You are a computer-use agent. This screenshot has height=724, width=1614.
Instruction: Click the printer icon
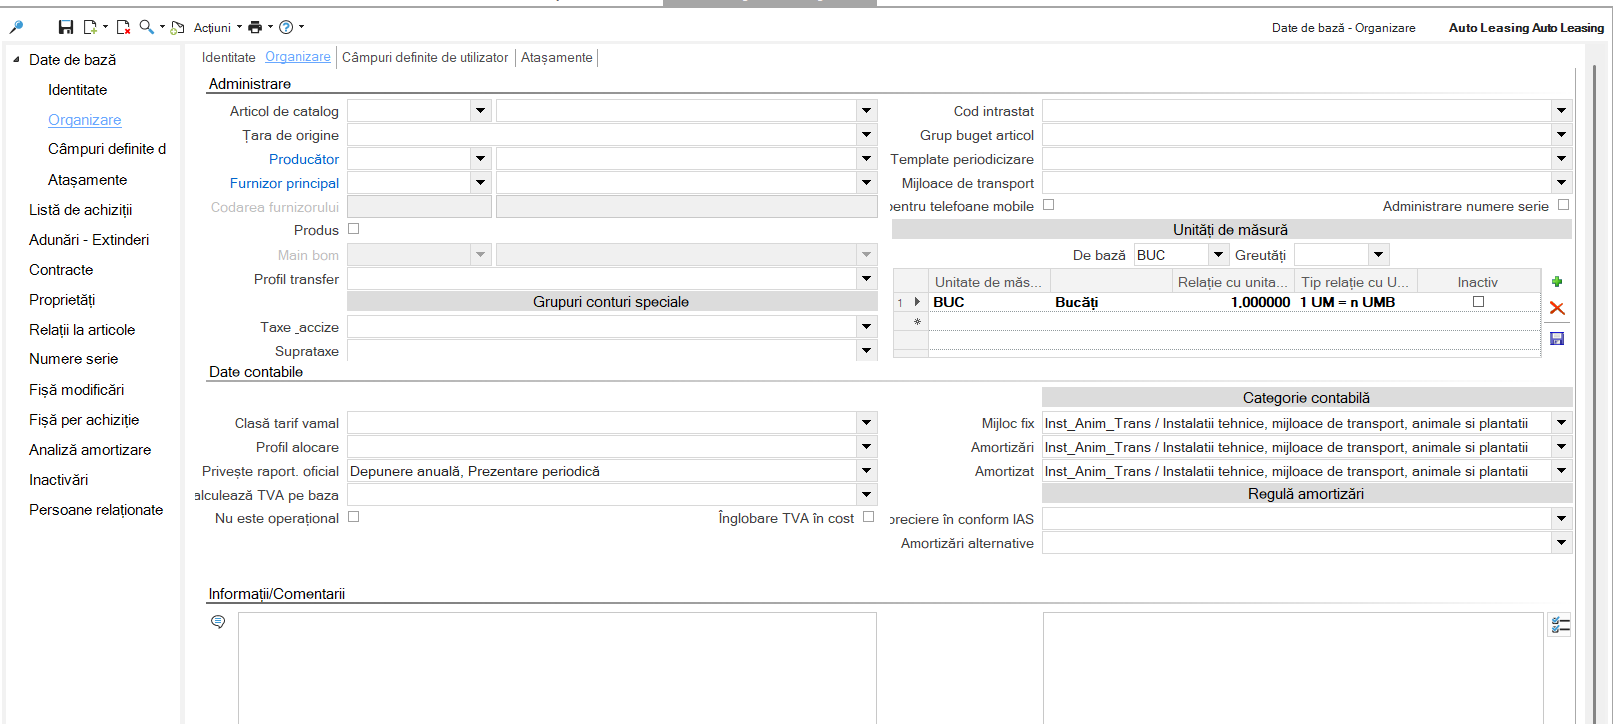pyautogui.click(x=255, y=27)
